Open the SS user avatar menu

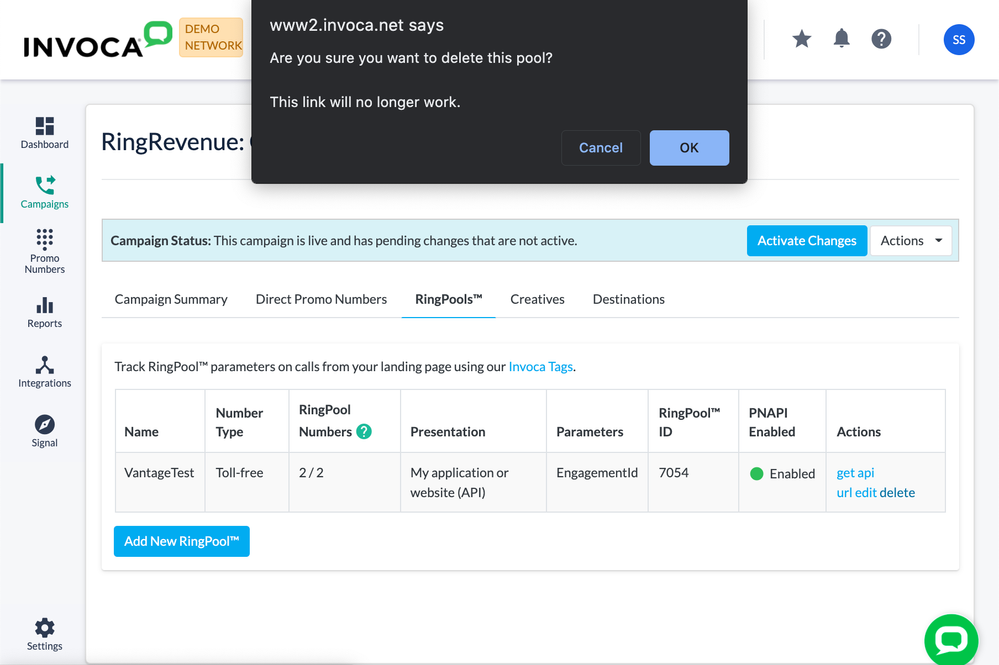pos(958,40)
